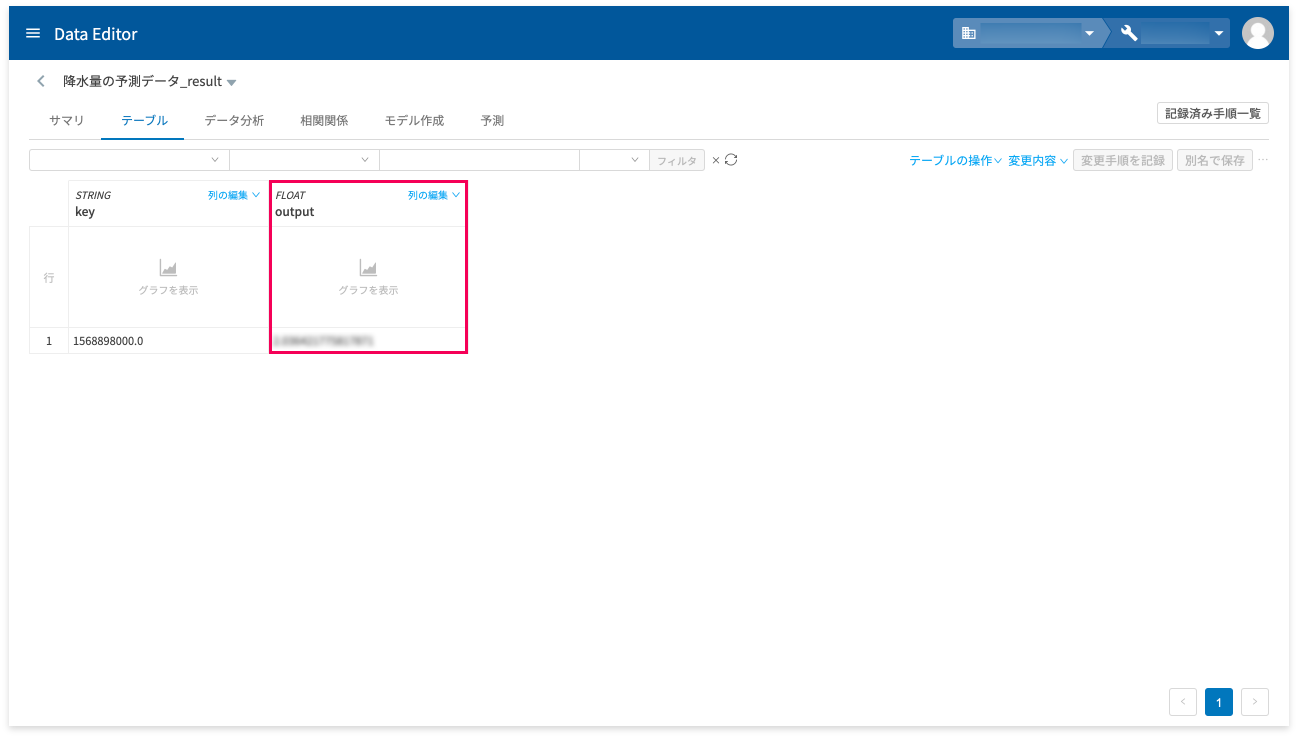Click row number 1 cell
This screenshot has height=738, width=1298.
pos(49,341)
